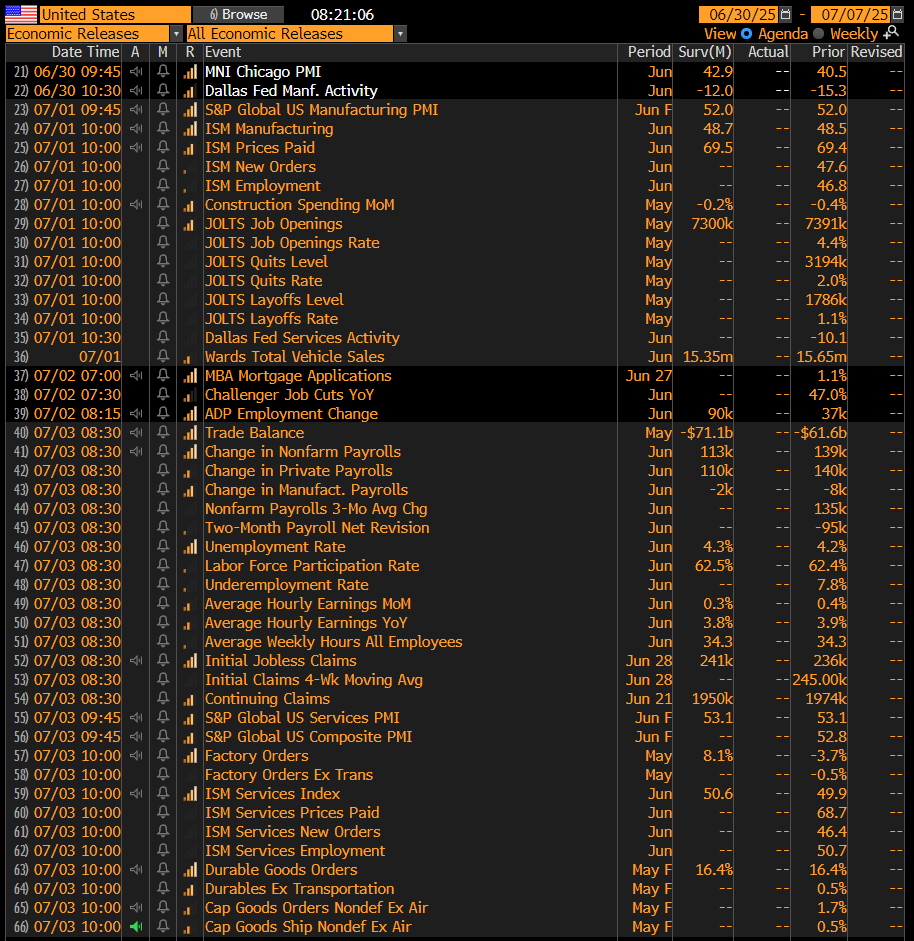Click the speaker icon for Trade Balance row

pos(136,433)
